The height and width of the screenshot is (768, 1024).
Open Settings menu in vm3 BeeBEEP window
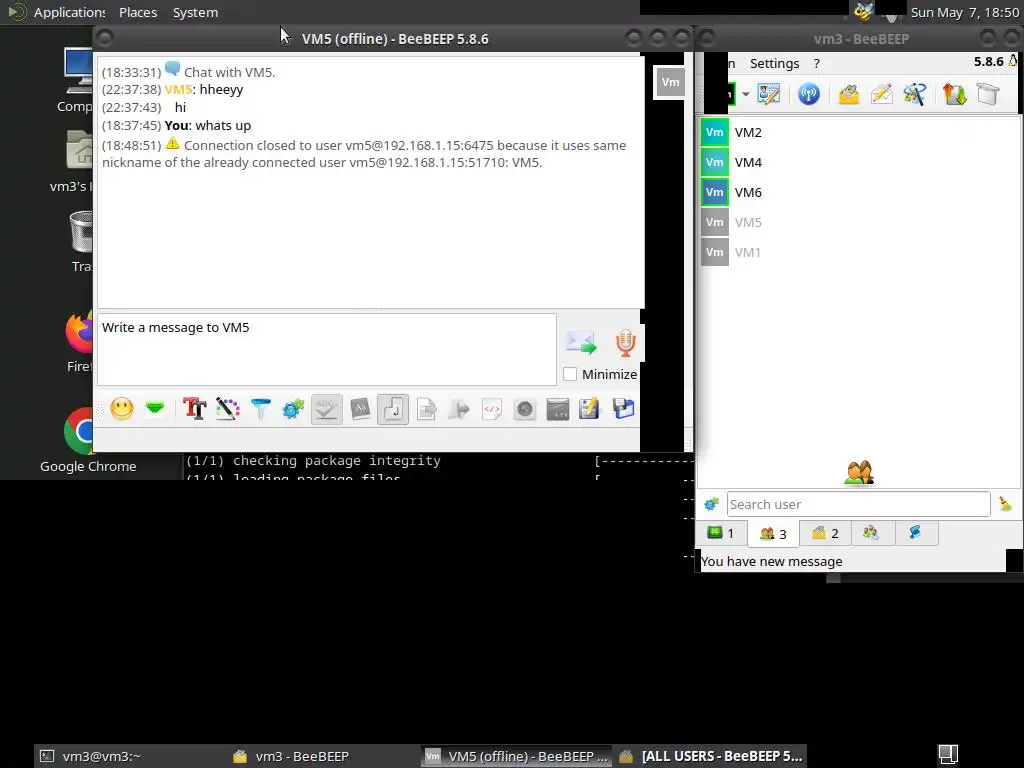774,63
